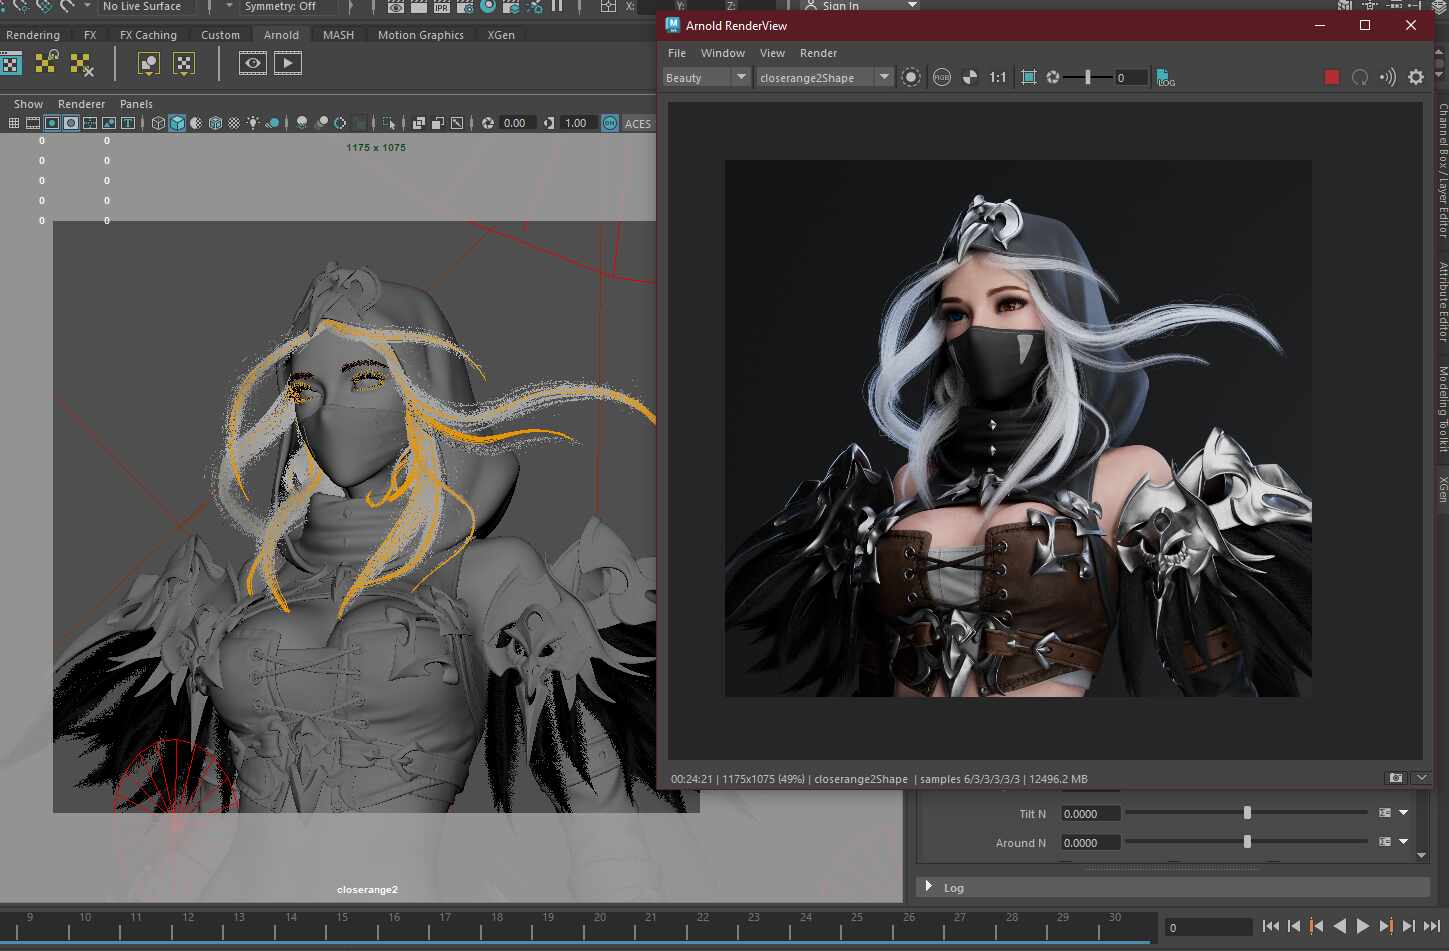
Task: Click the 1:1 zoom button
Action: [997, 77]
